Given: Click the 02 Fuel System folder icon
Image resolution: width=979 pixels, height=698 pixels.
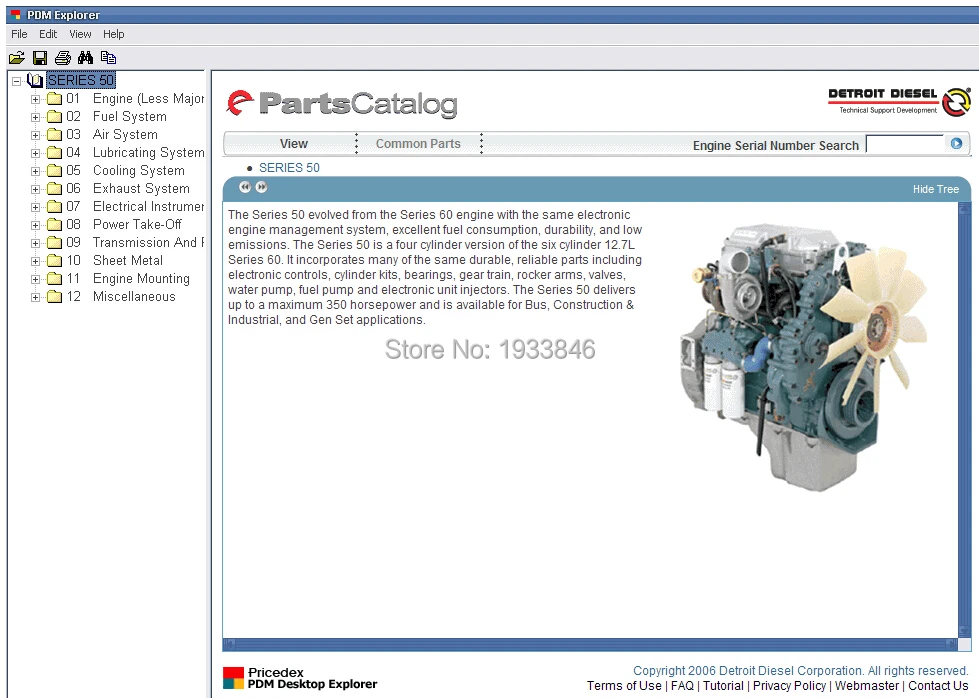Looking at the screenshot, I should [x=55, y=117].
